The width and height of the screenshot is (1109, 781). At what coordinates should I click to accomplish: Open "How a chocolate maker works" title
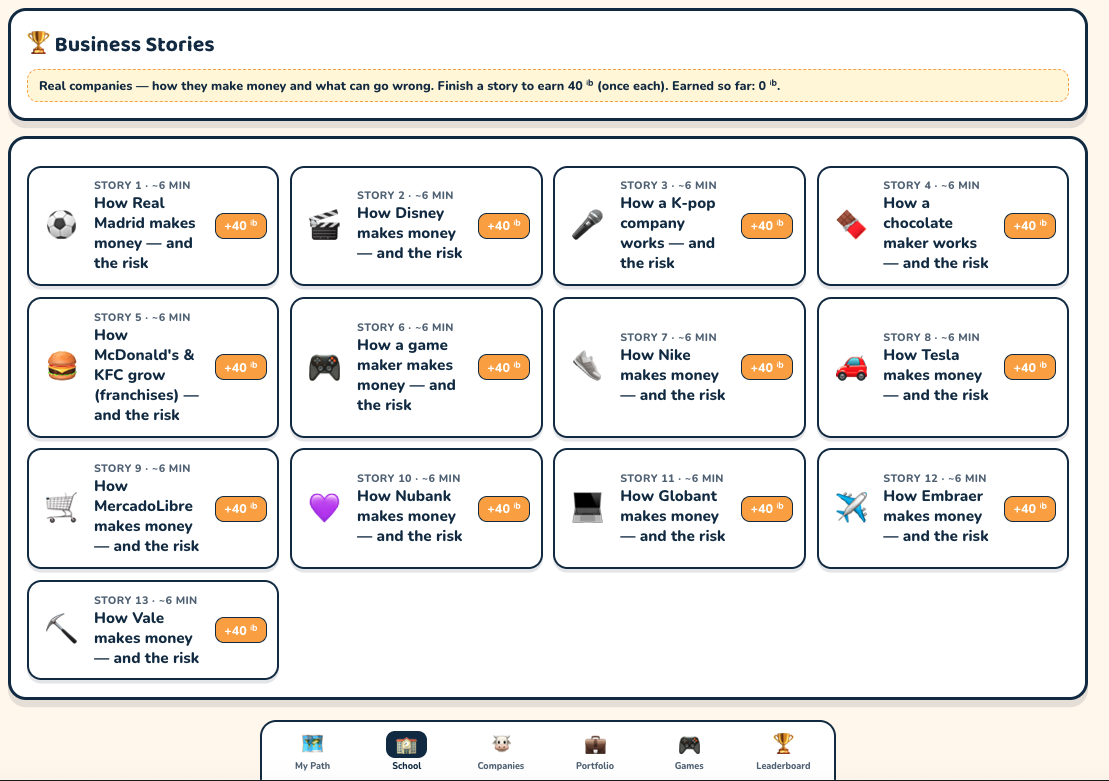[936, 233]
